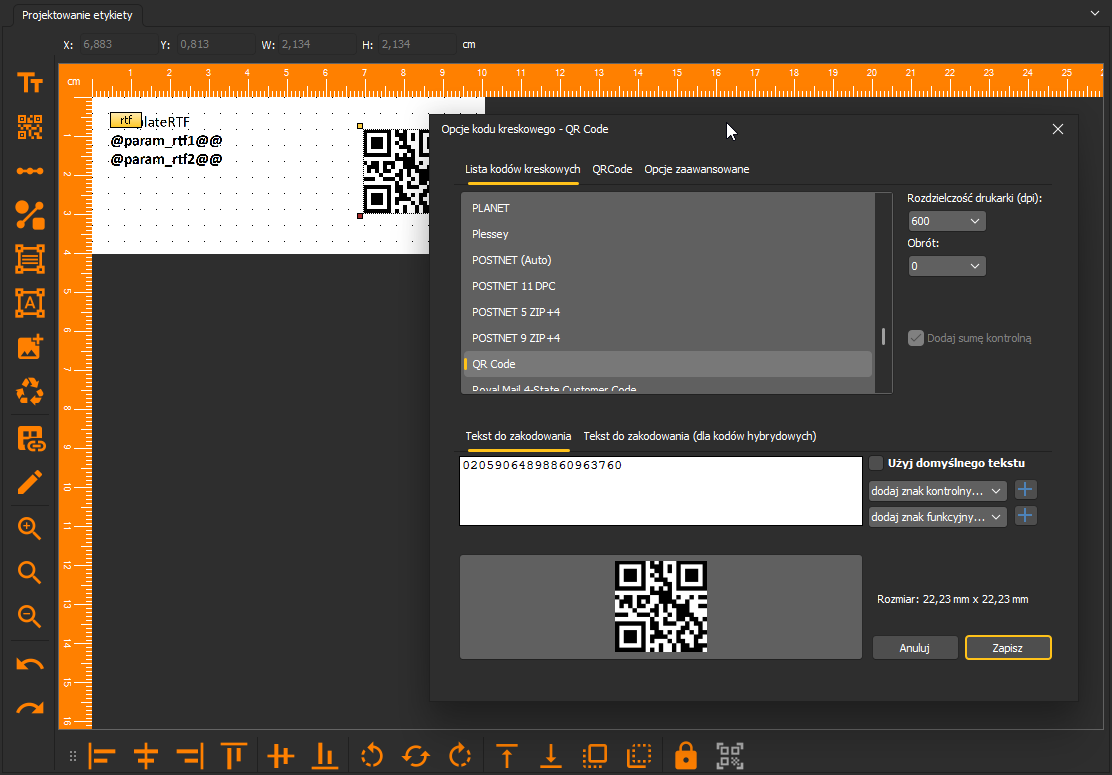
Task: Align objects to the bottom edge
Action: click(324, 756)
